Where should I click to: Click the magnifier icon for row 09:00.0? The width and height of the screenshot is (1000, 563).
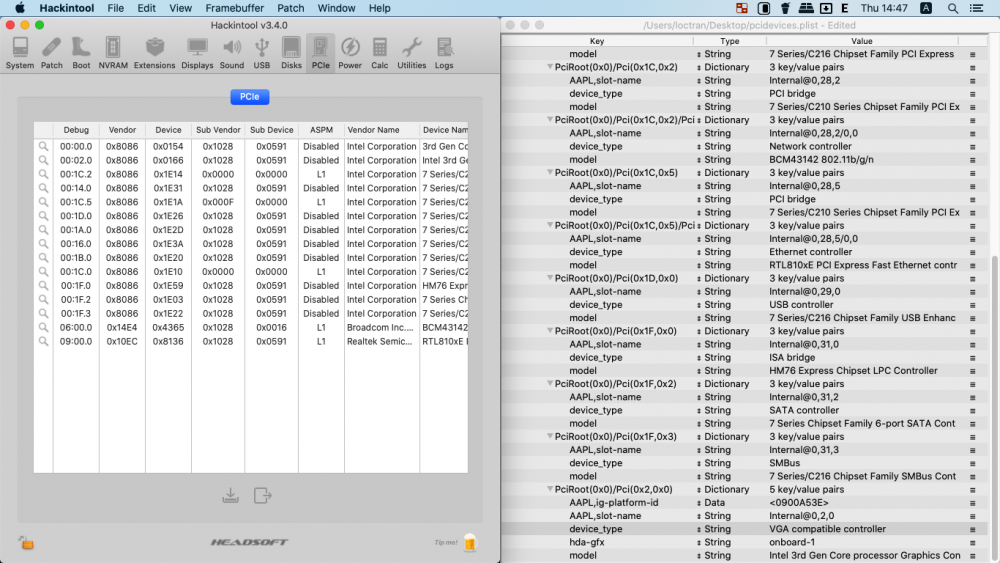point(43,341)
